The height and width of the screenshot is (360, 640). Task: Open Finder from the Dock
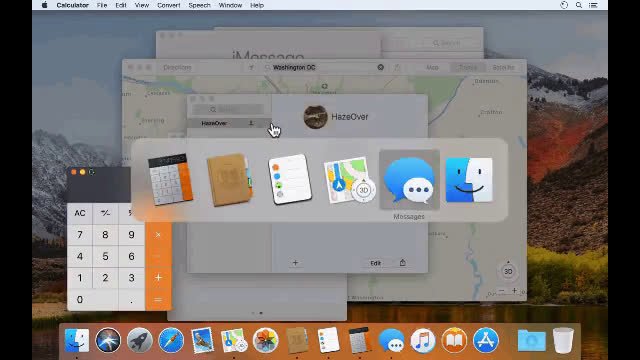(77, 340)
